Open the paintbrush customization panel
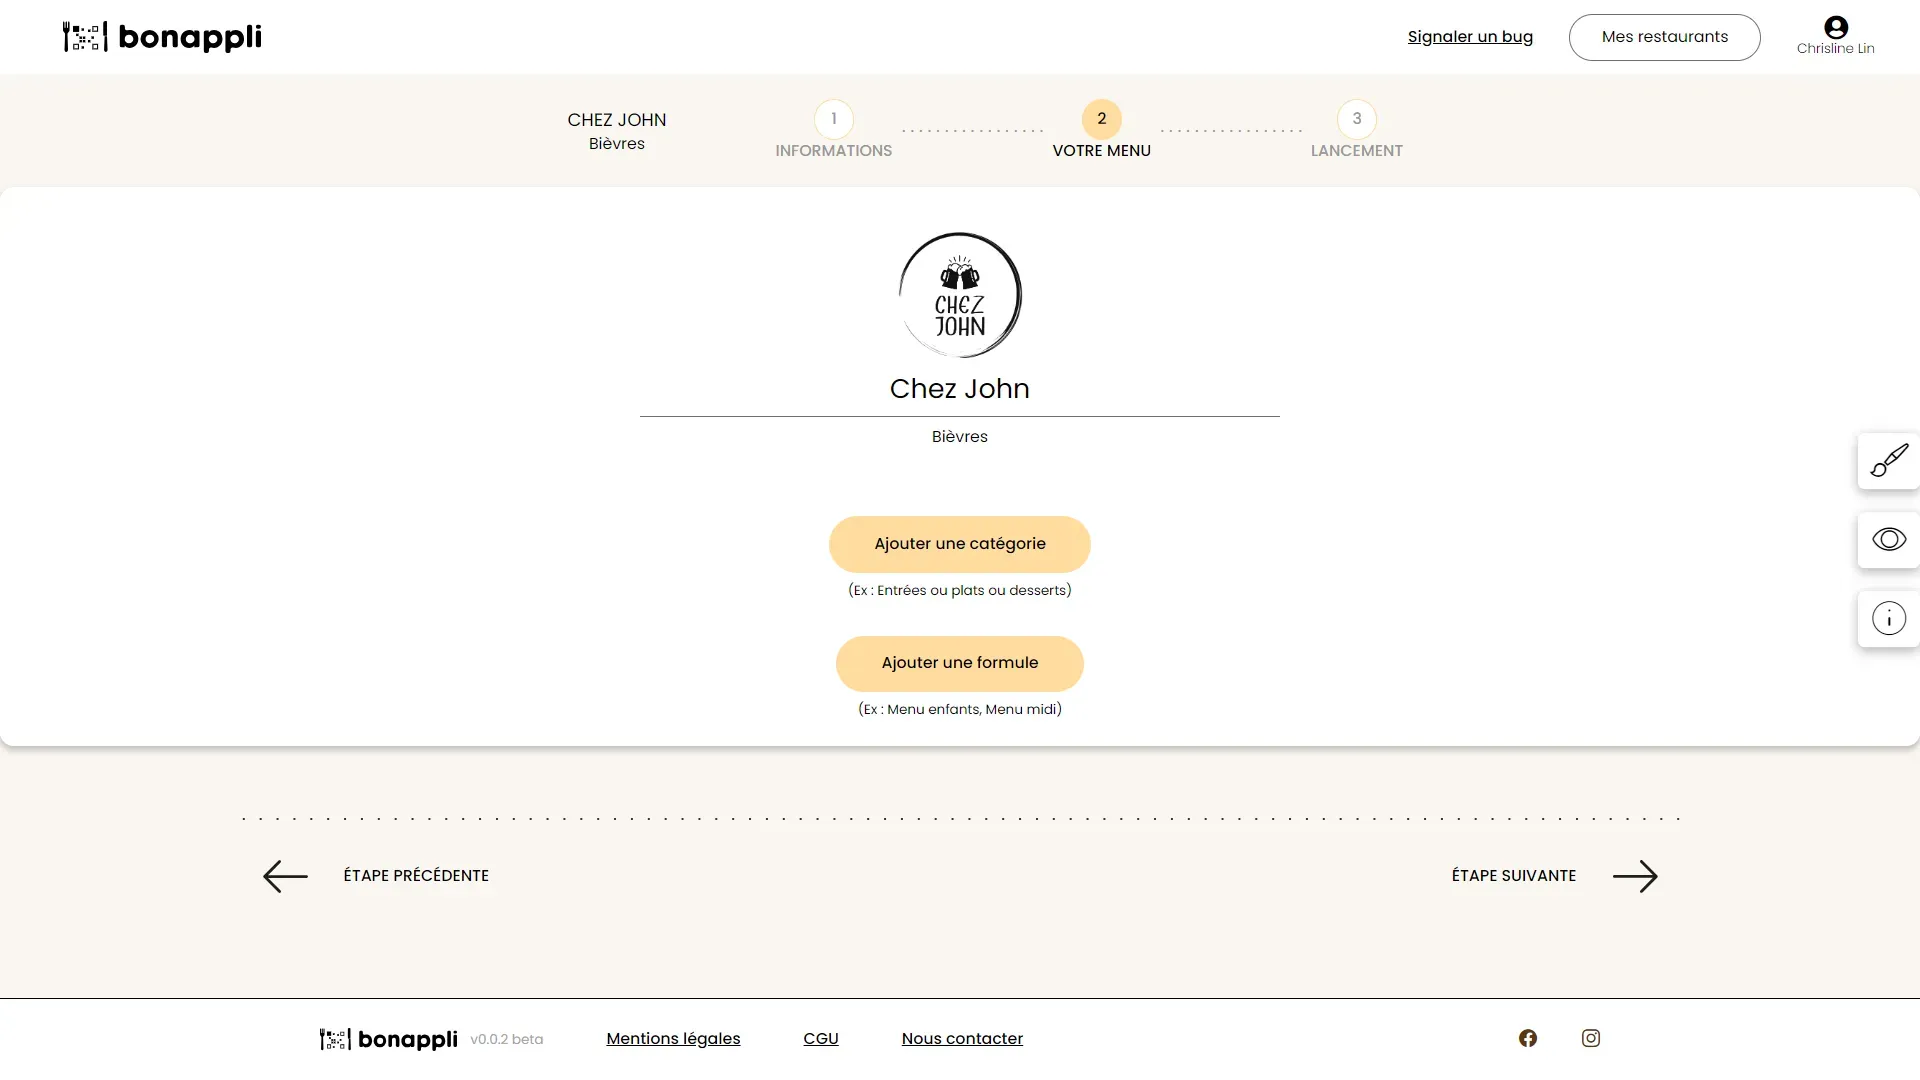 1888,461
